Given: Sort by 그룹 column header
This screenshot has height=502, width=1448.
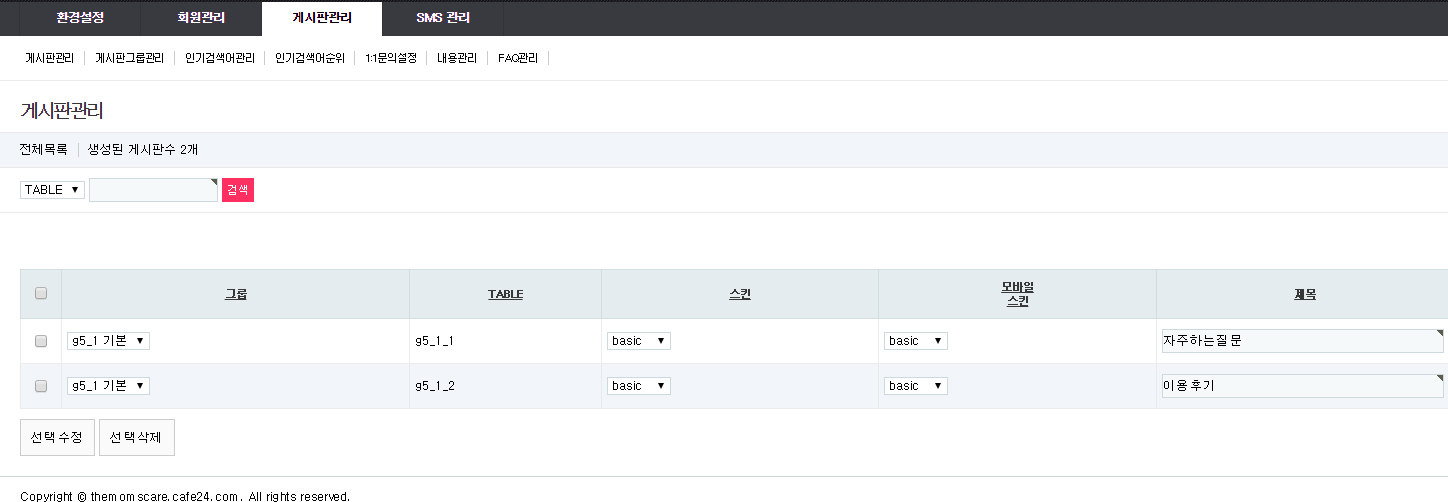Looking at the screenshot, I should [x=236, y=294].
